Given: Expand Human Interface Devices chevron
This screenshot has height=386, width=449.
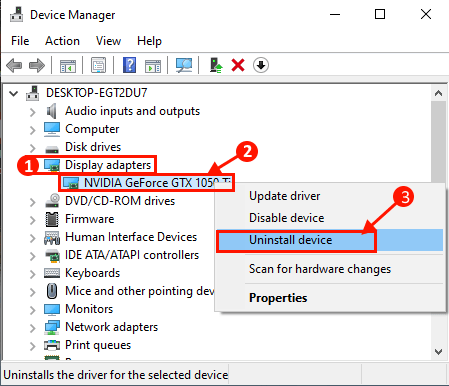Looking at the screenshot, I should pos(32,238).
